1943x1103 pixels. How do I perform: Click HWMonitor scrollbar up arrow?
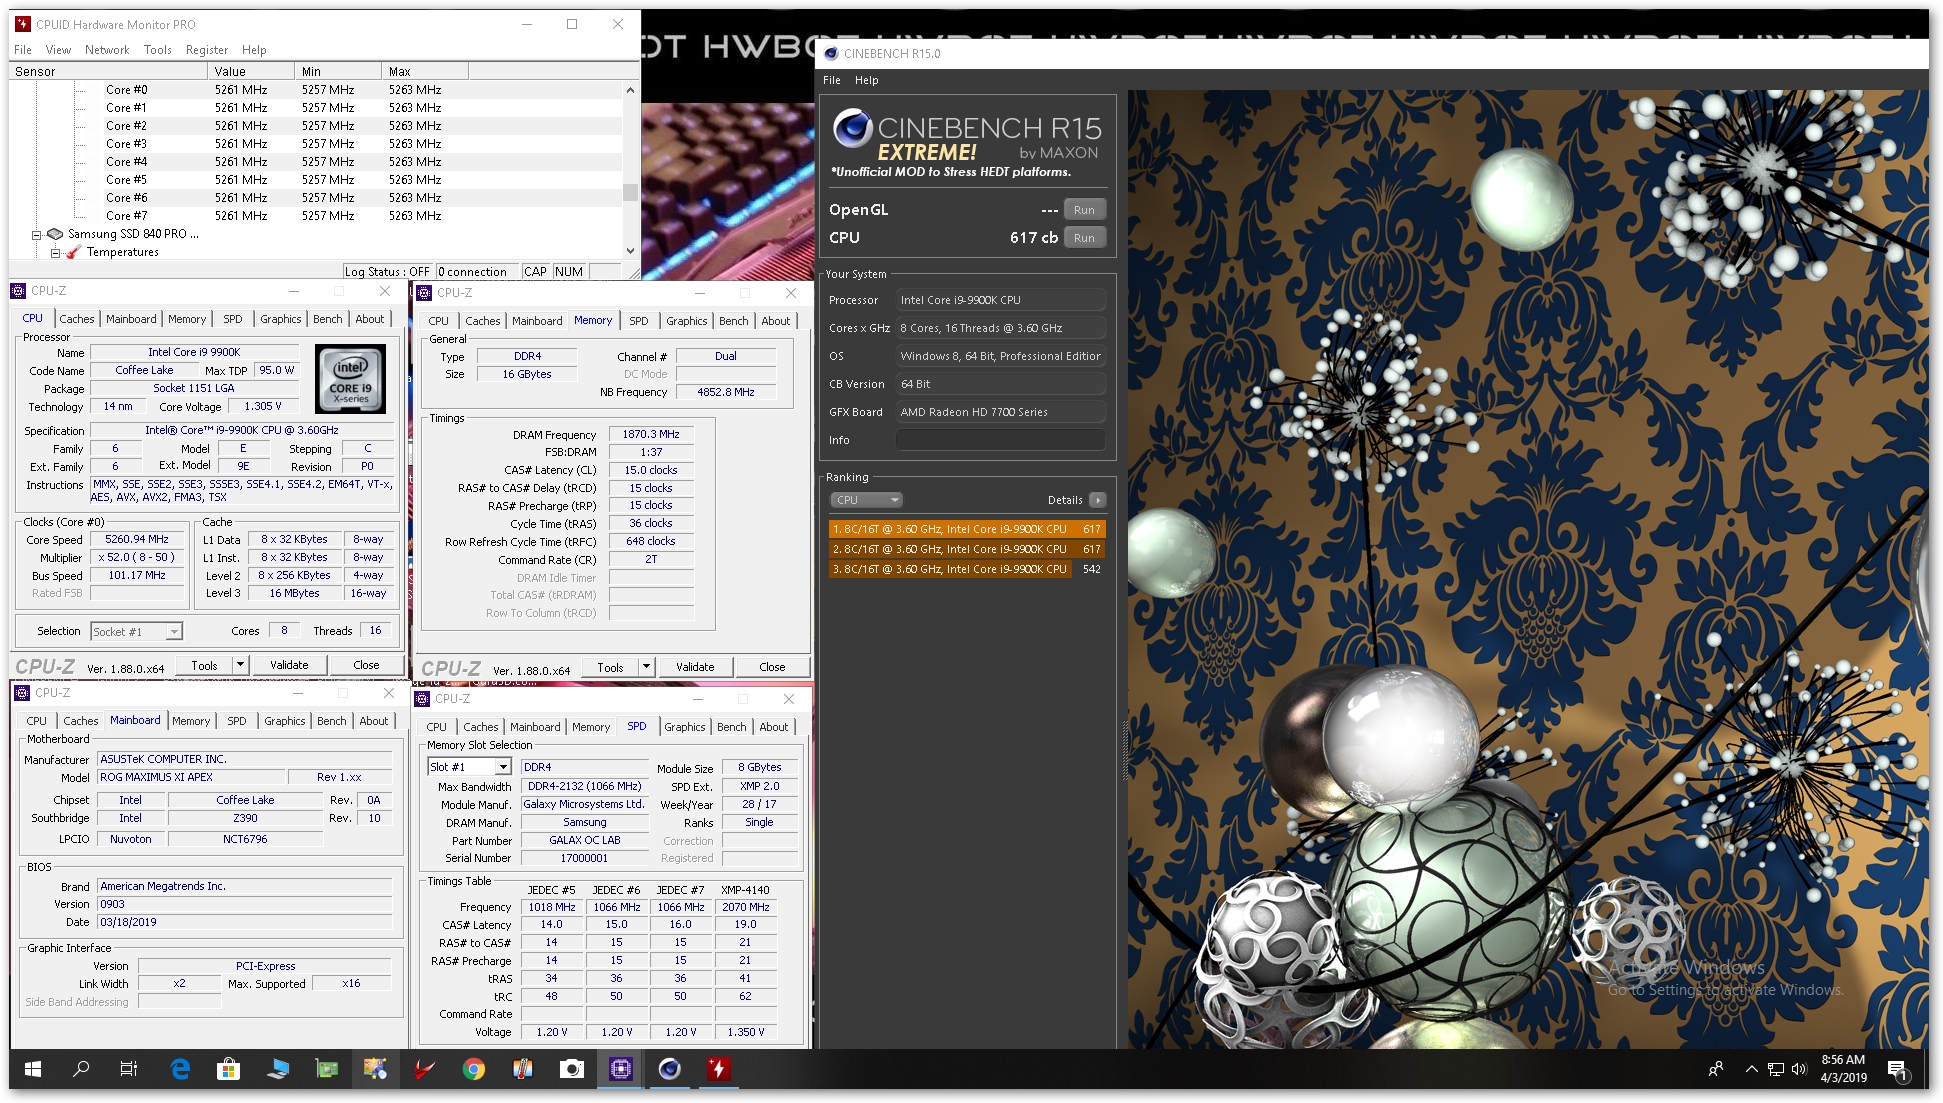630,90
